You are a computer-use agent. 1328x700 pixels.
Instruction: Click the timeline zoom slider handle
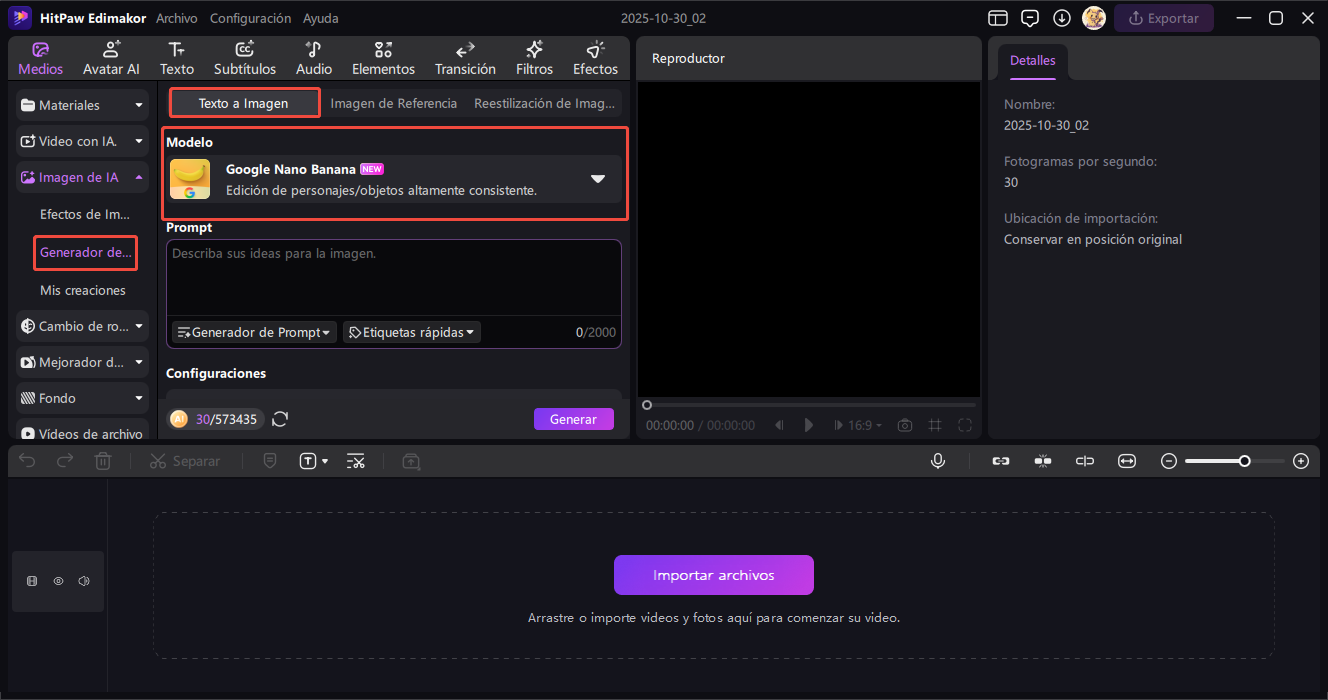pos(1244,461)
